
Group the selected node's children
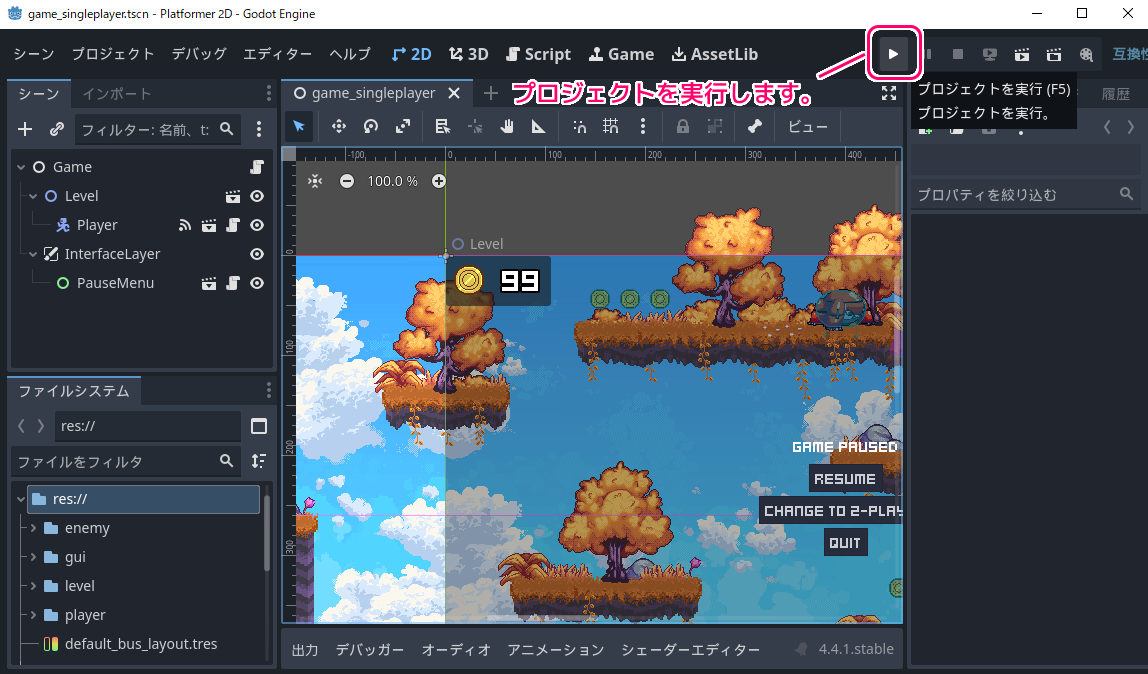[x=715, y=127]
